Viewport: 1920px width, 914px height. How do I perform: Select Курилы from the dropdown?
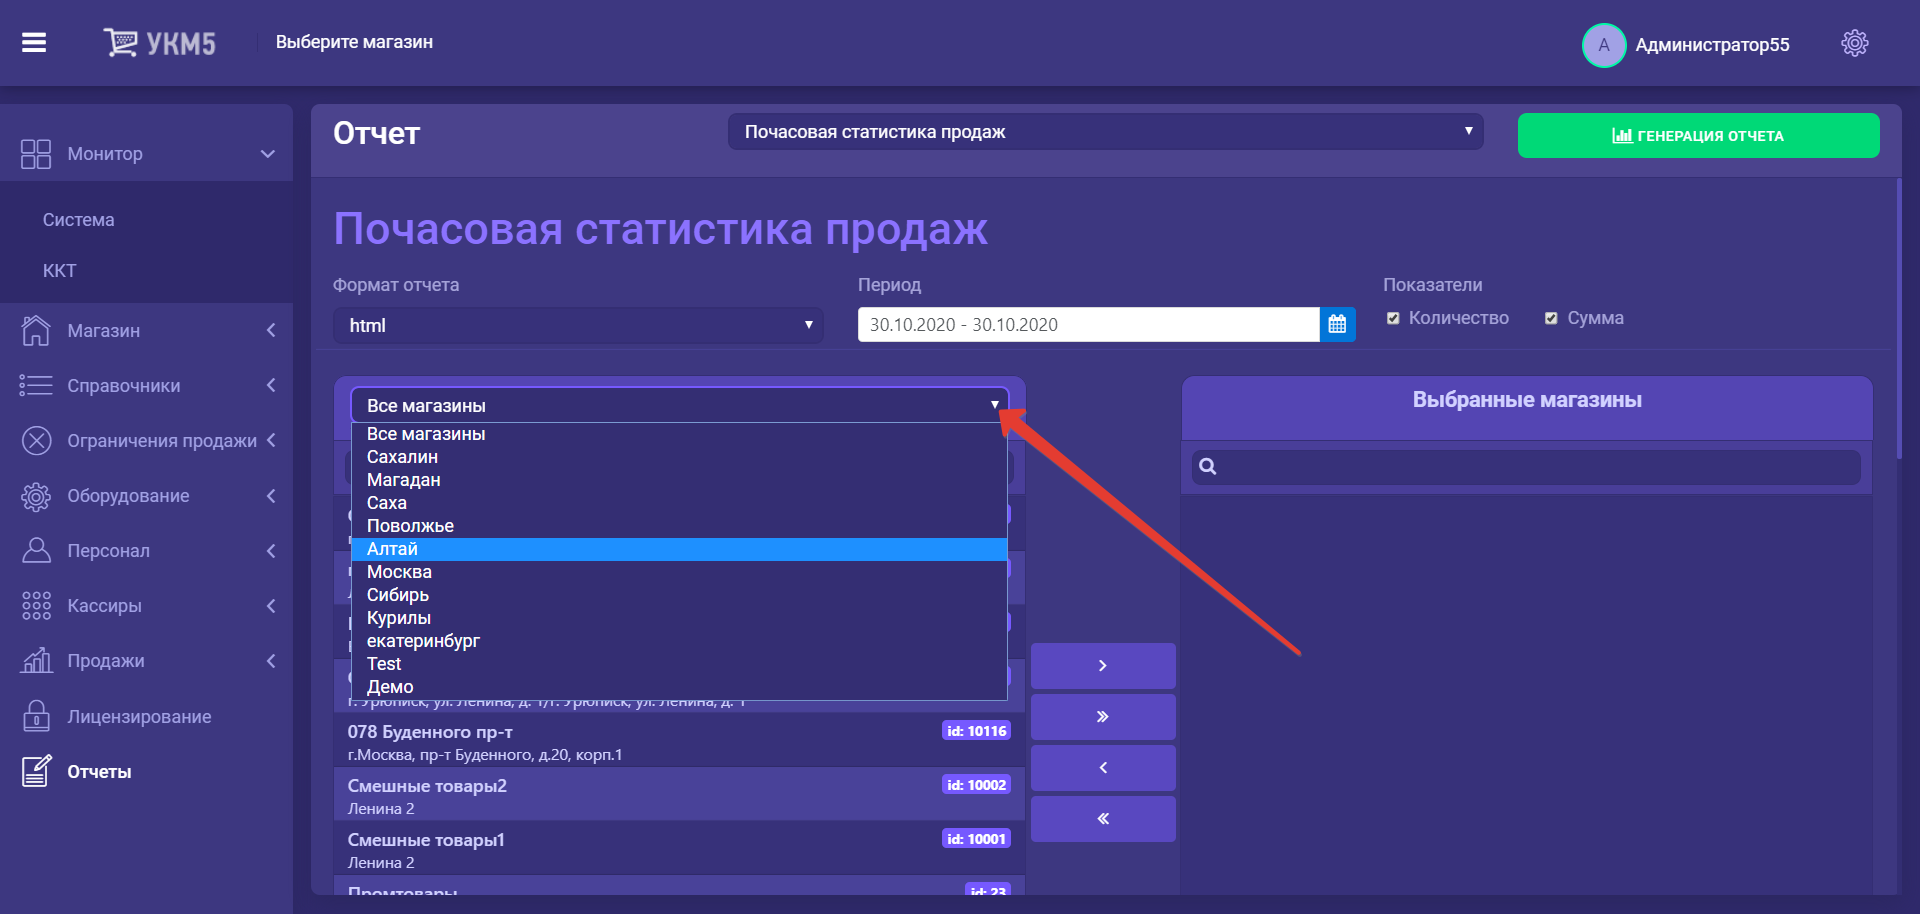click(x=679, y=618)
